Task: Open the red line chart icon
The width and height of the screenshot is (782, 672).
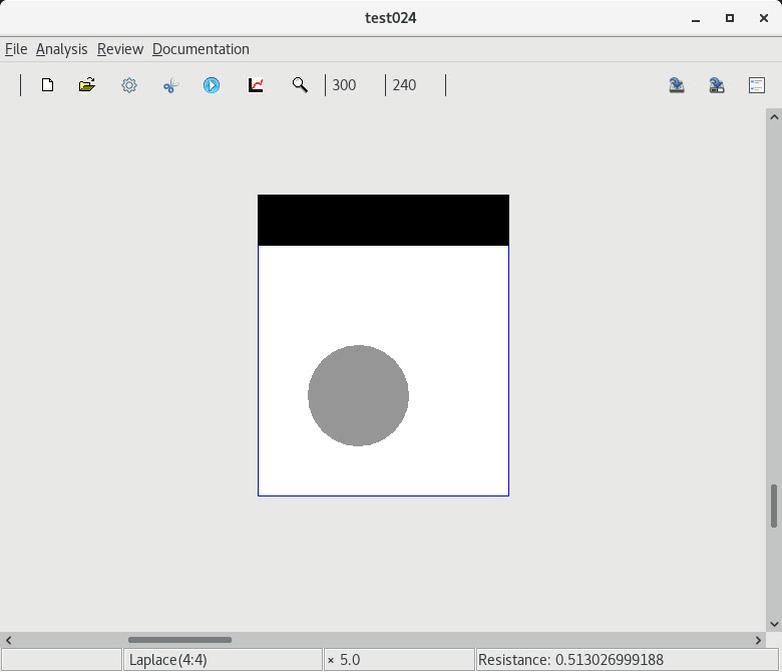Action: [x=256, y=85]
